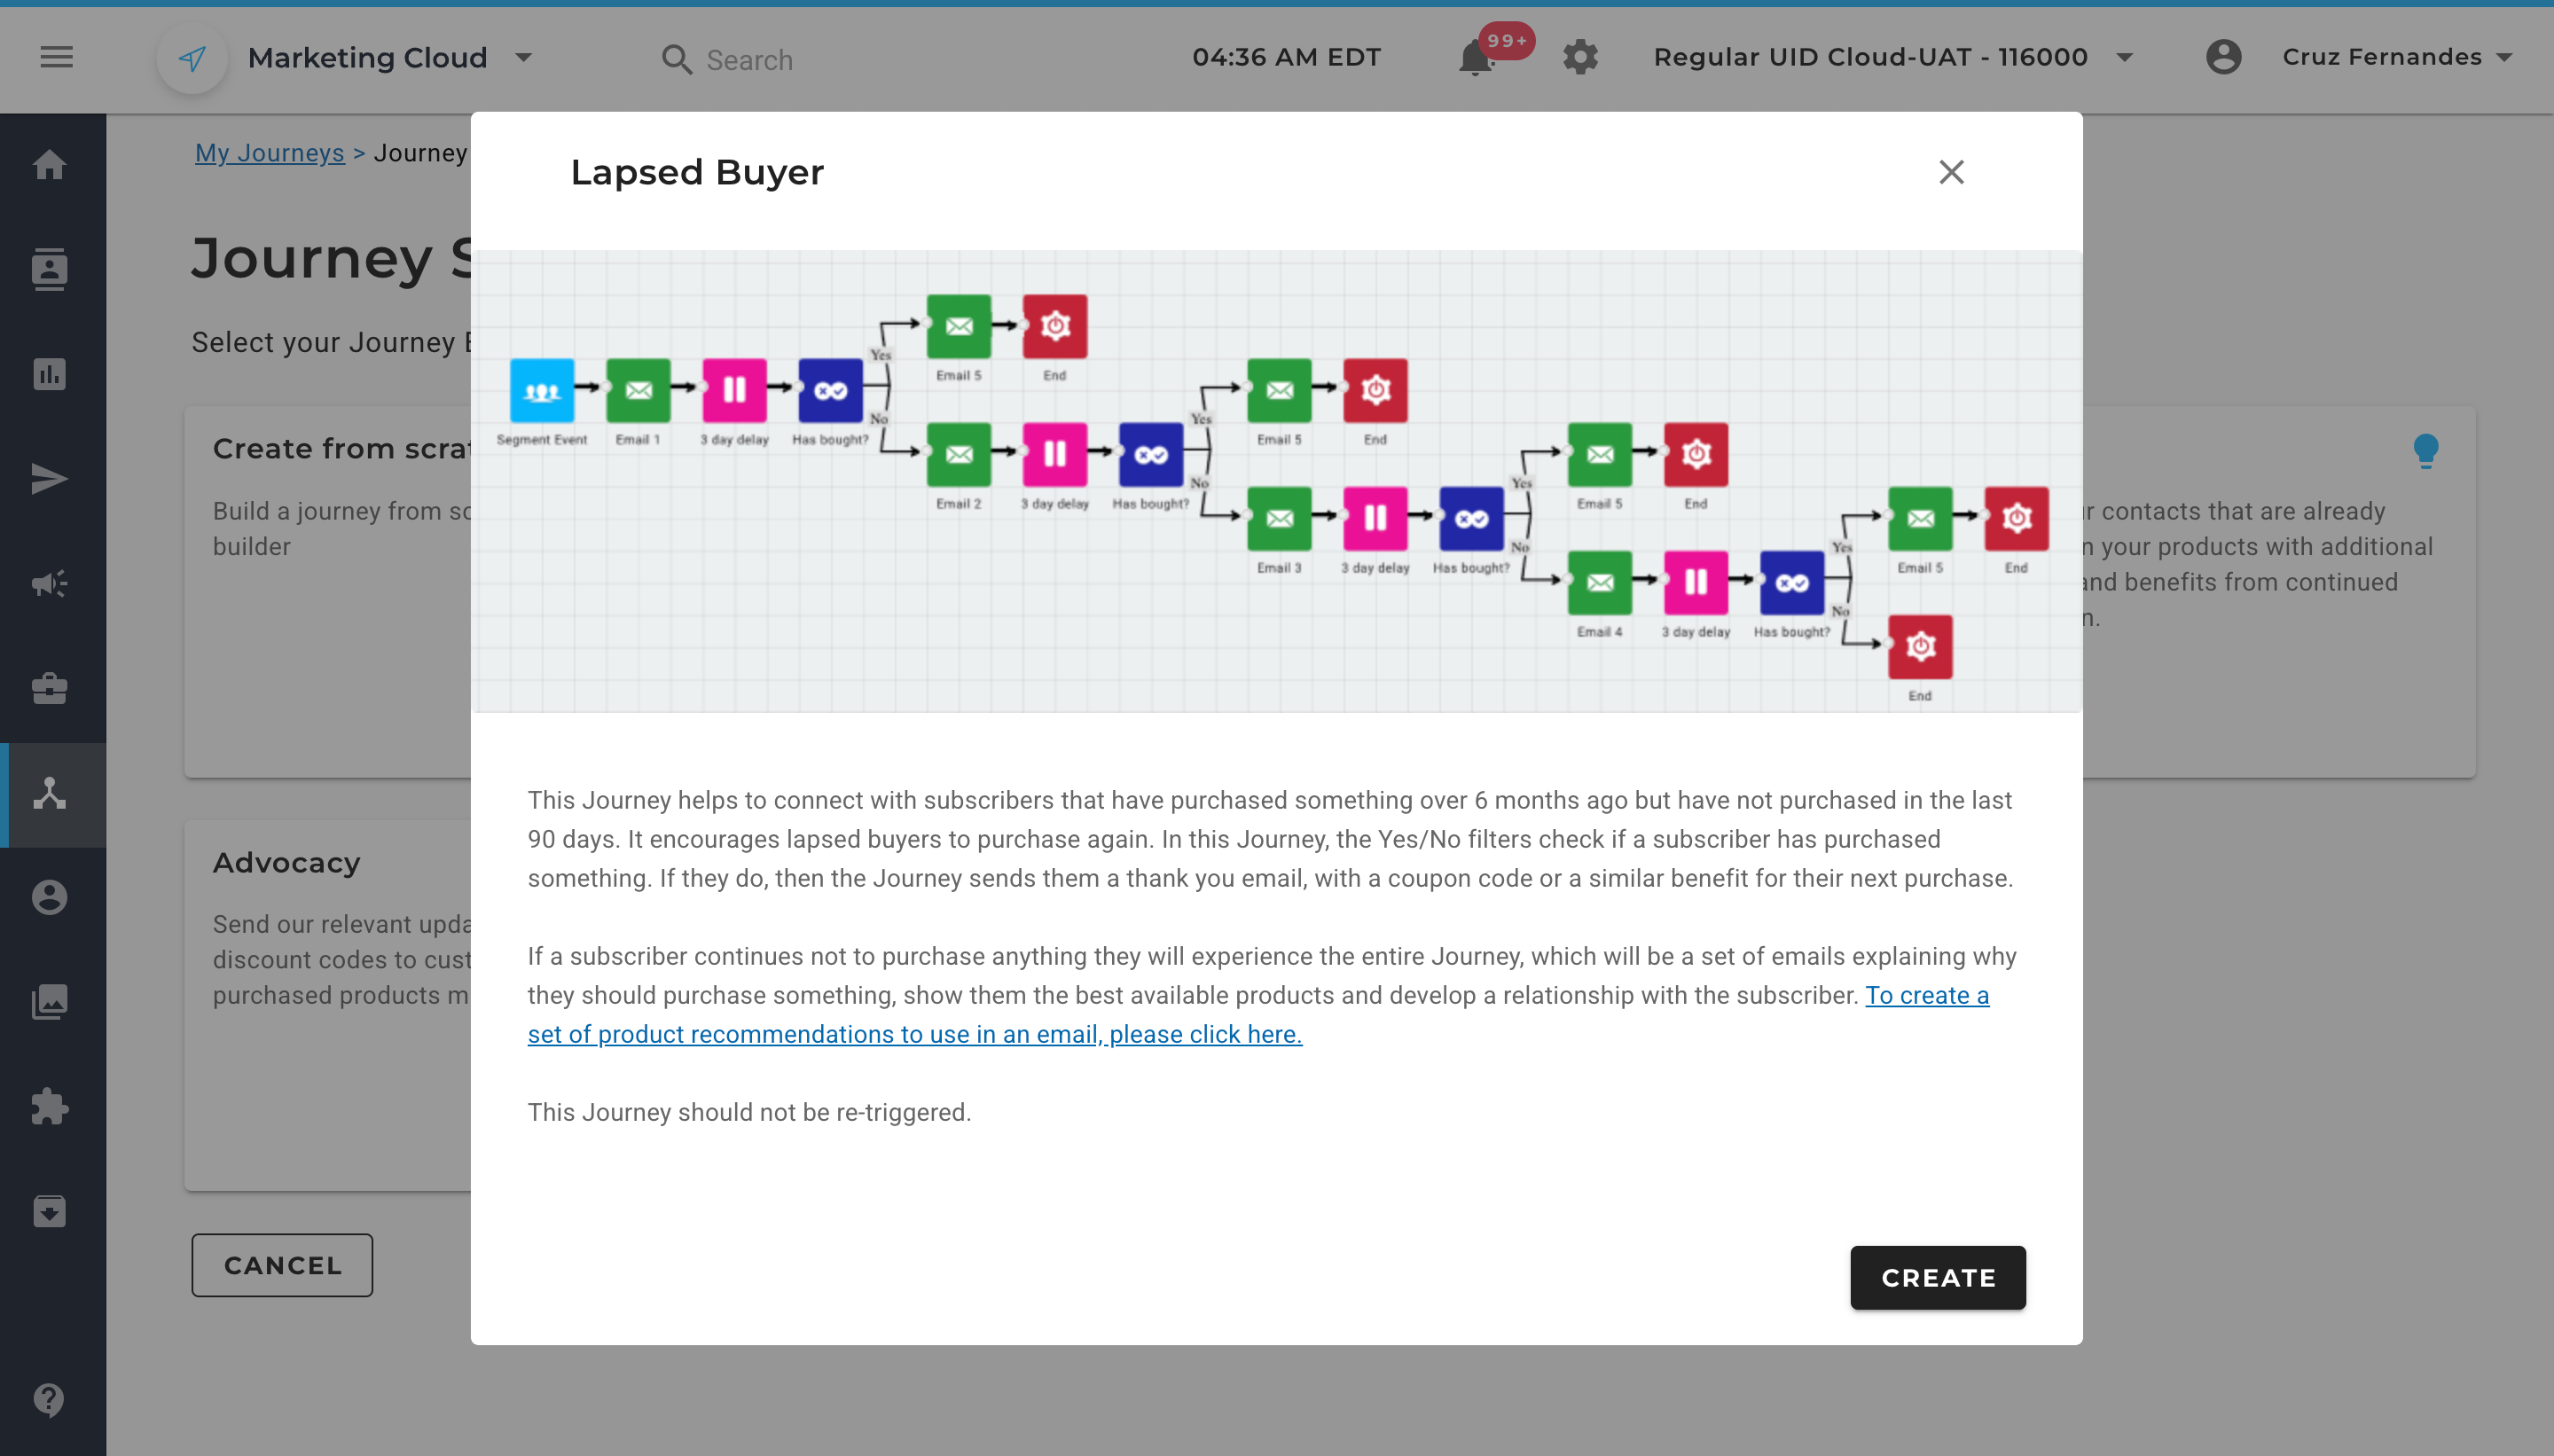Open the notifications bell with 99+ badge
Viewport: 2554px width, 1456px height.
pos(1476,58)
